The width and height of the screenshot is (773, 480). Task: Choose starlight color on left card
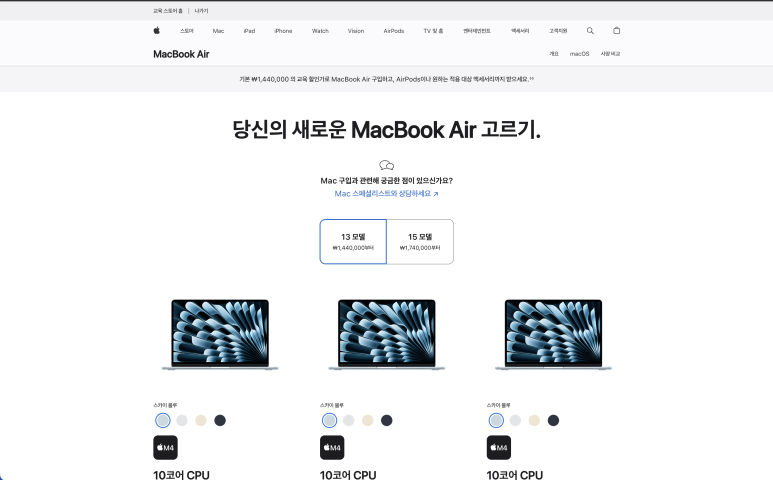[201, 420]
